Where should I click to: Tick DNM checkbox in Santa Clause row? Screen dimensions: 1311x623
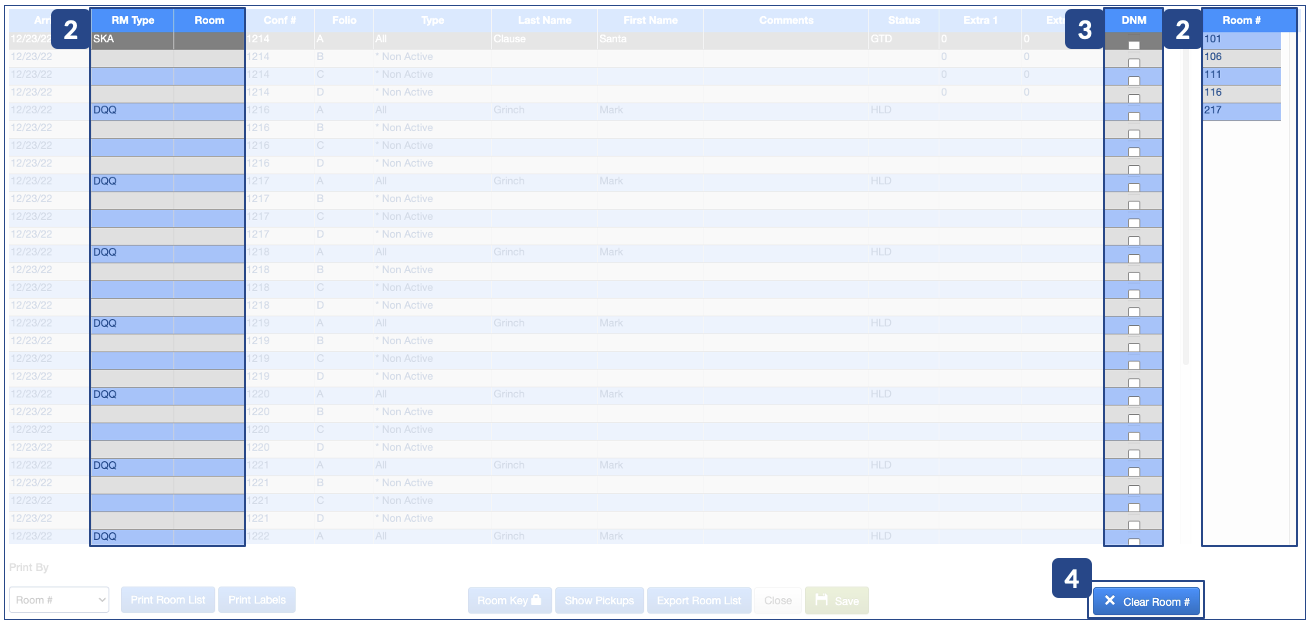click(x=1133, y=46)
